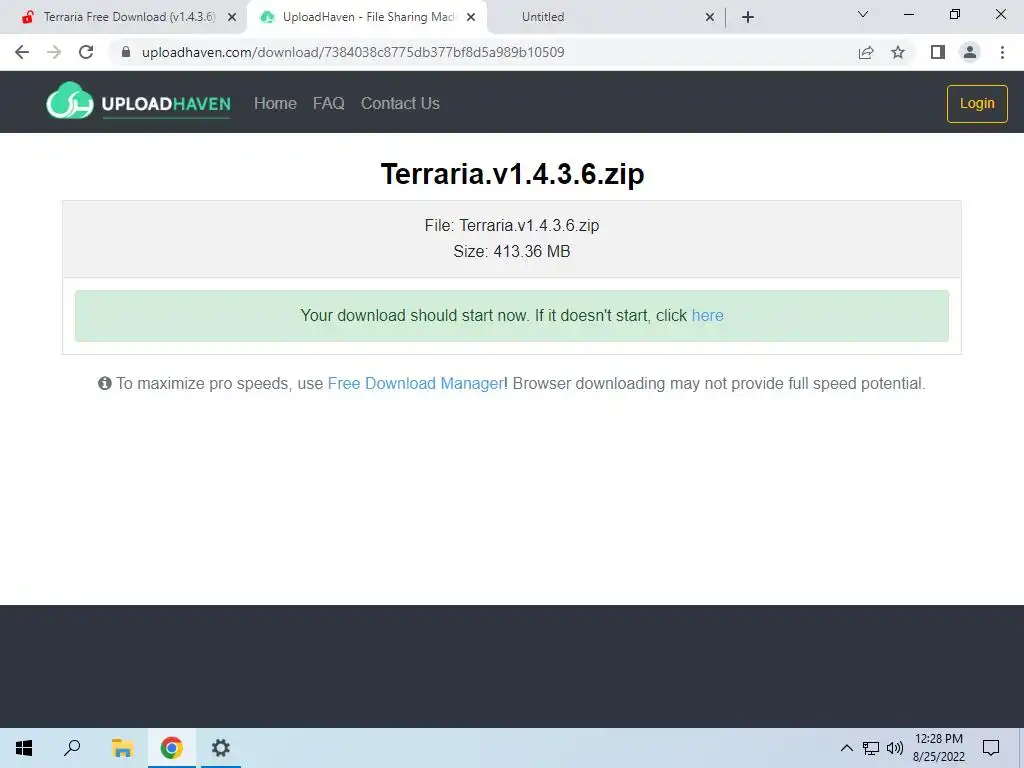The height and width of the screenshot is (768, 1024).
Task: Click the Terraria.v1.4.3.6.zip heading
Action: tap(513, 174)
